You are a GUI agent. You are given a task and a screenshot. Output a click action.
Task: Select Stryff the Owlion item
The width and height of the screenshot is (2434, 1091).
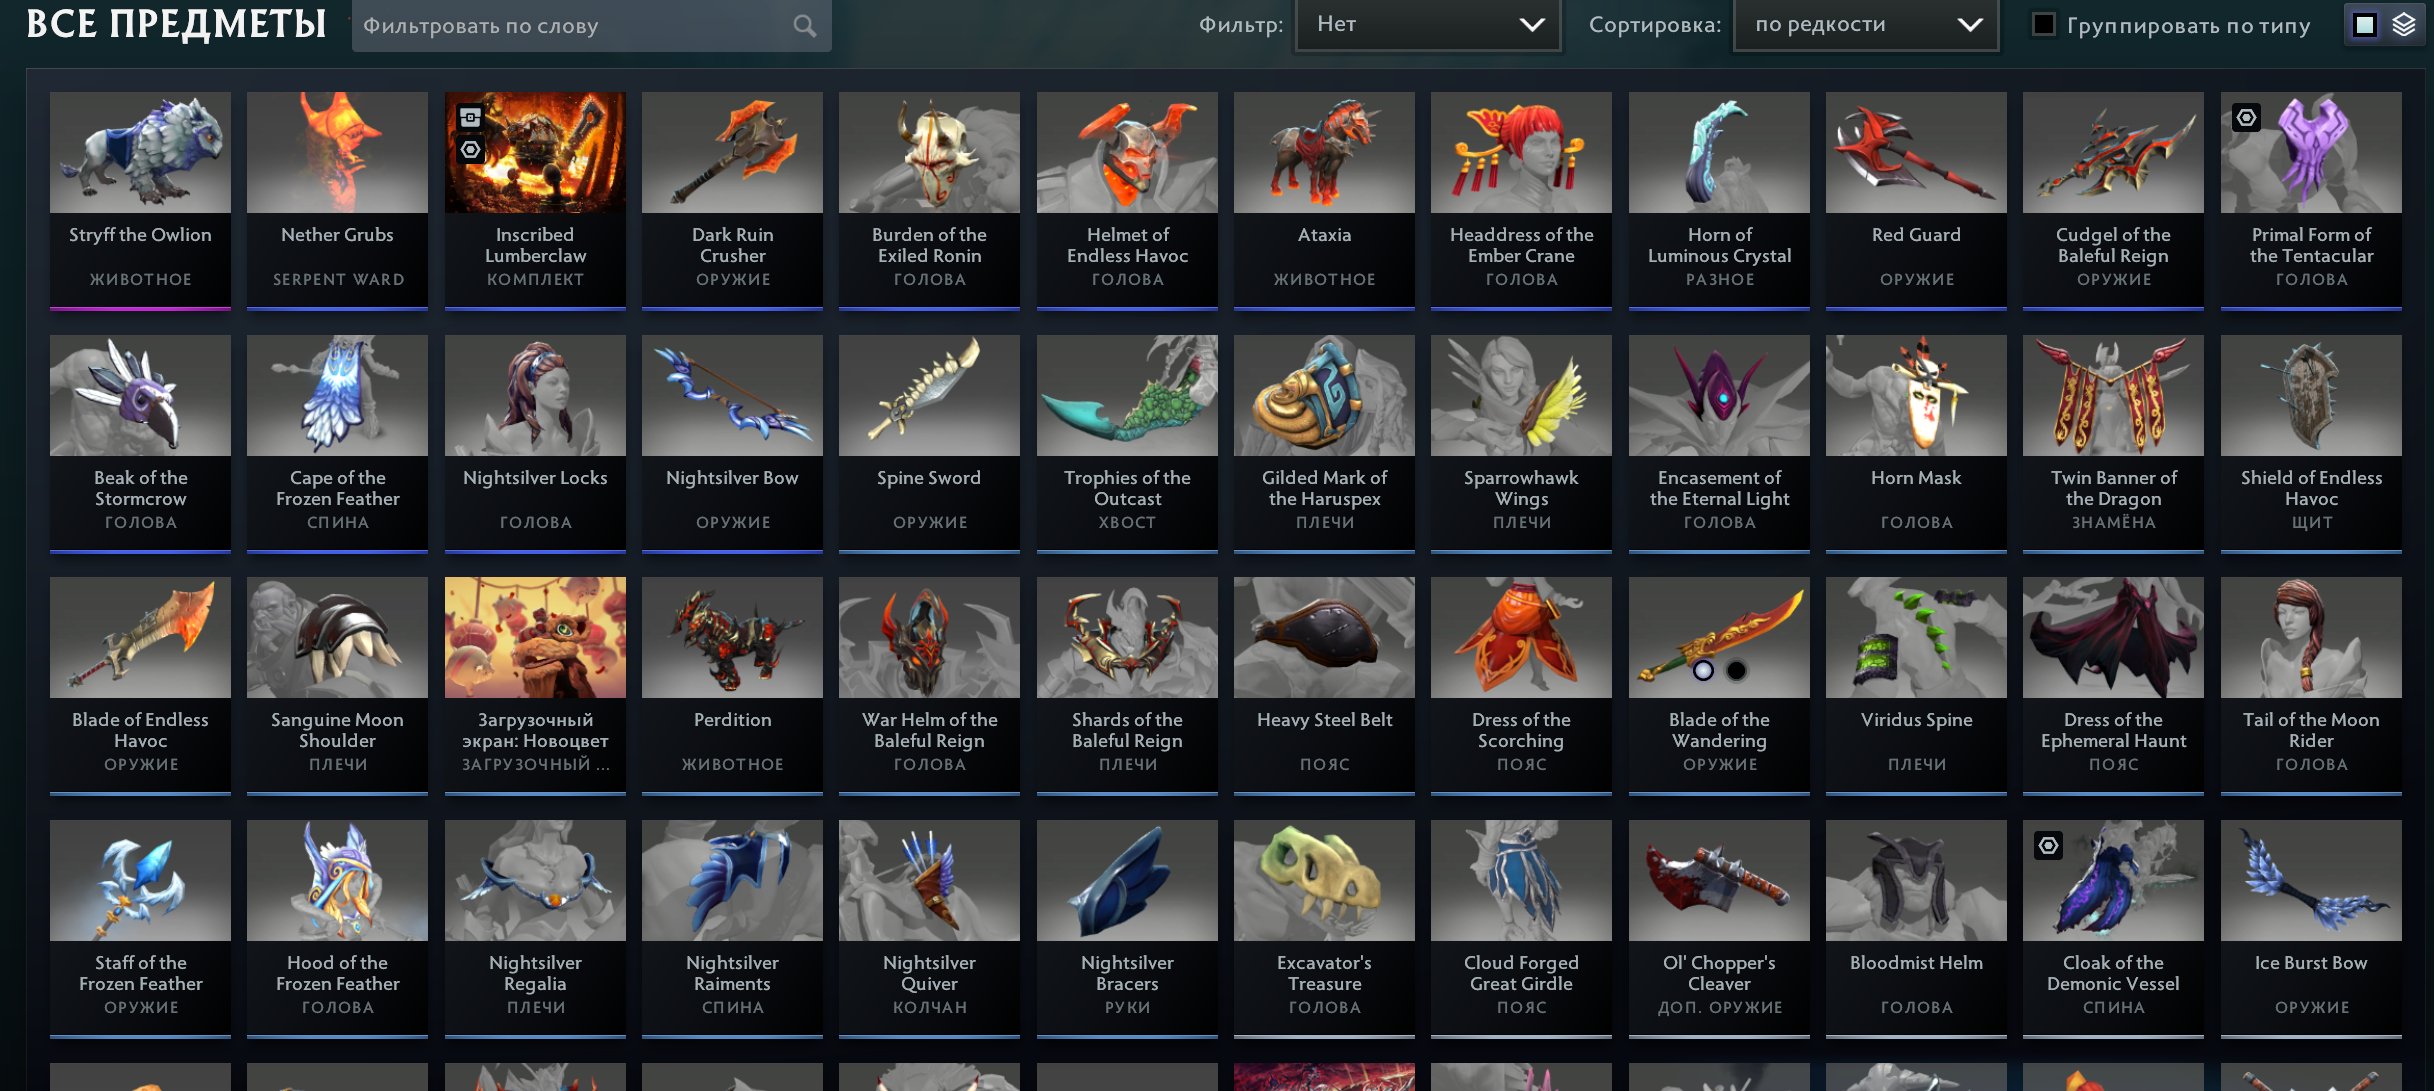click(140, 201)
